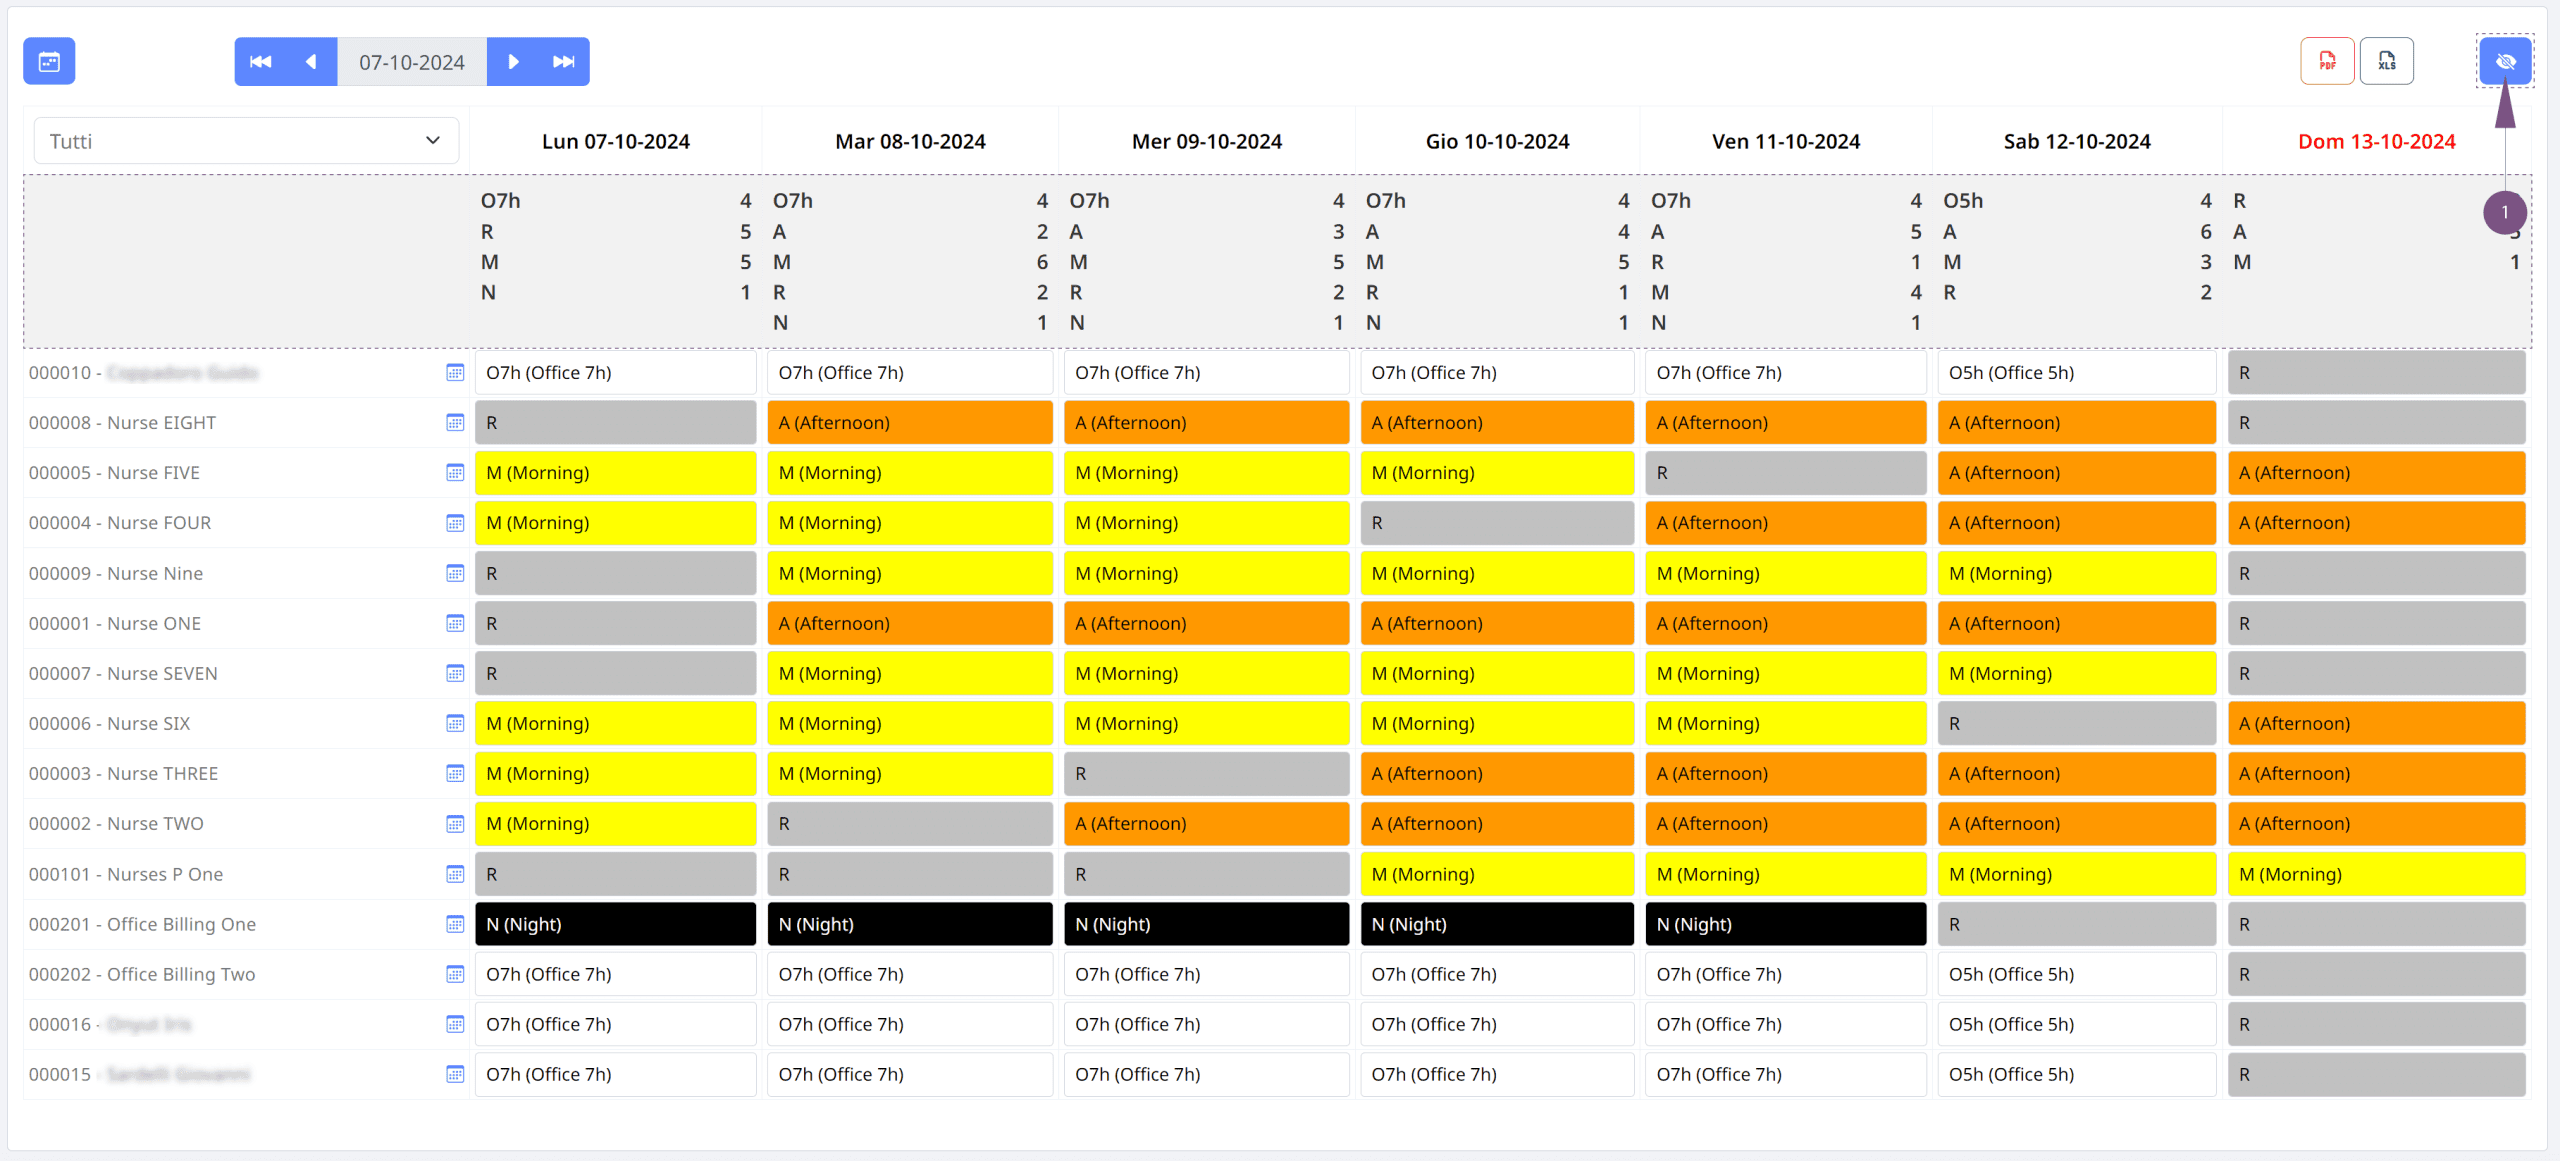Click the 07-10-2024 date field

(x=412, y=62)
